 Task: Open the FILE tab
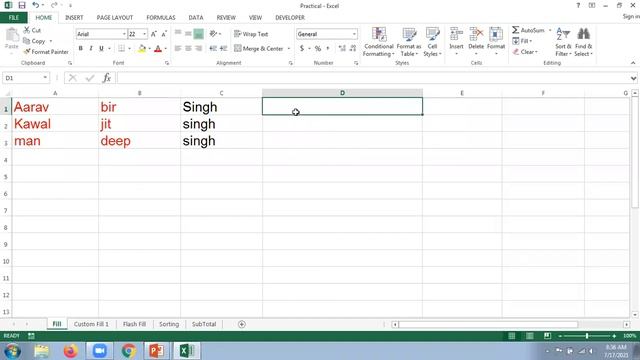[x=13, y=18]
